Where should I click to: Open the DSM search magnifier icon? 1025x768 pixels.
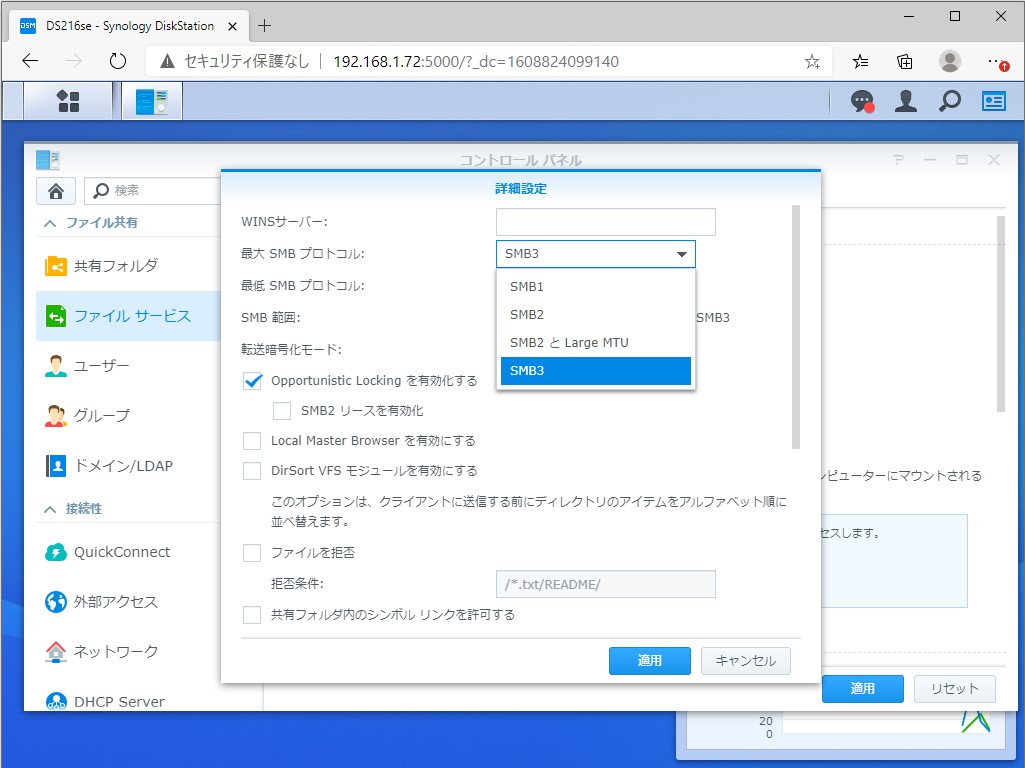[x=949, y=100]
